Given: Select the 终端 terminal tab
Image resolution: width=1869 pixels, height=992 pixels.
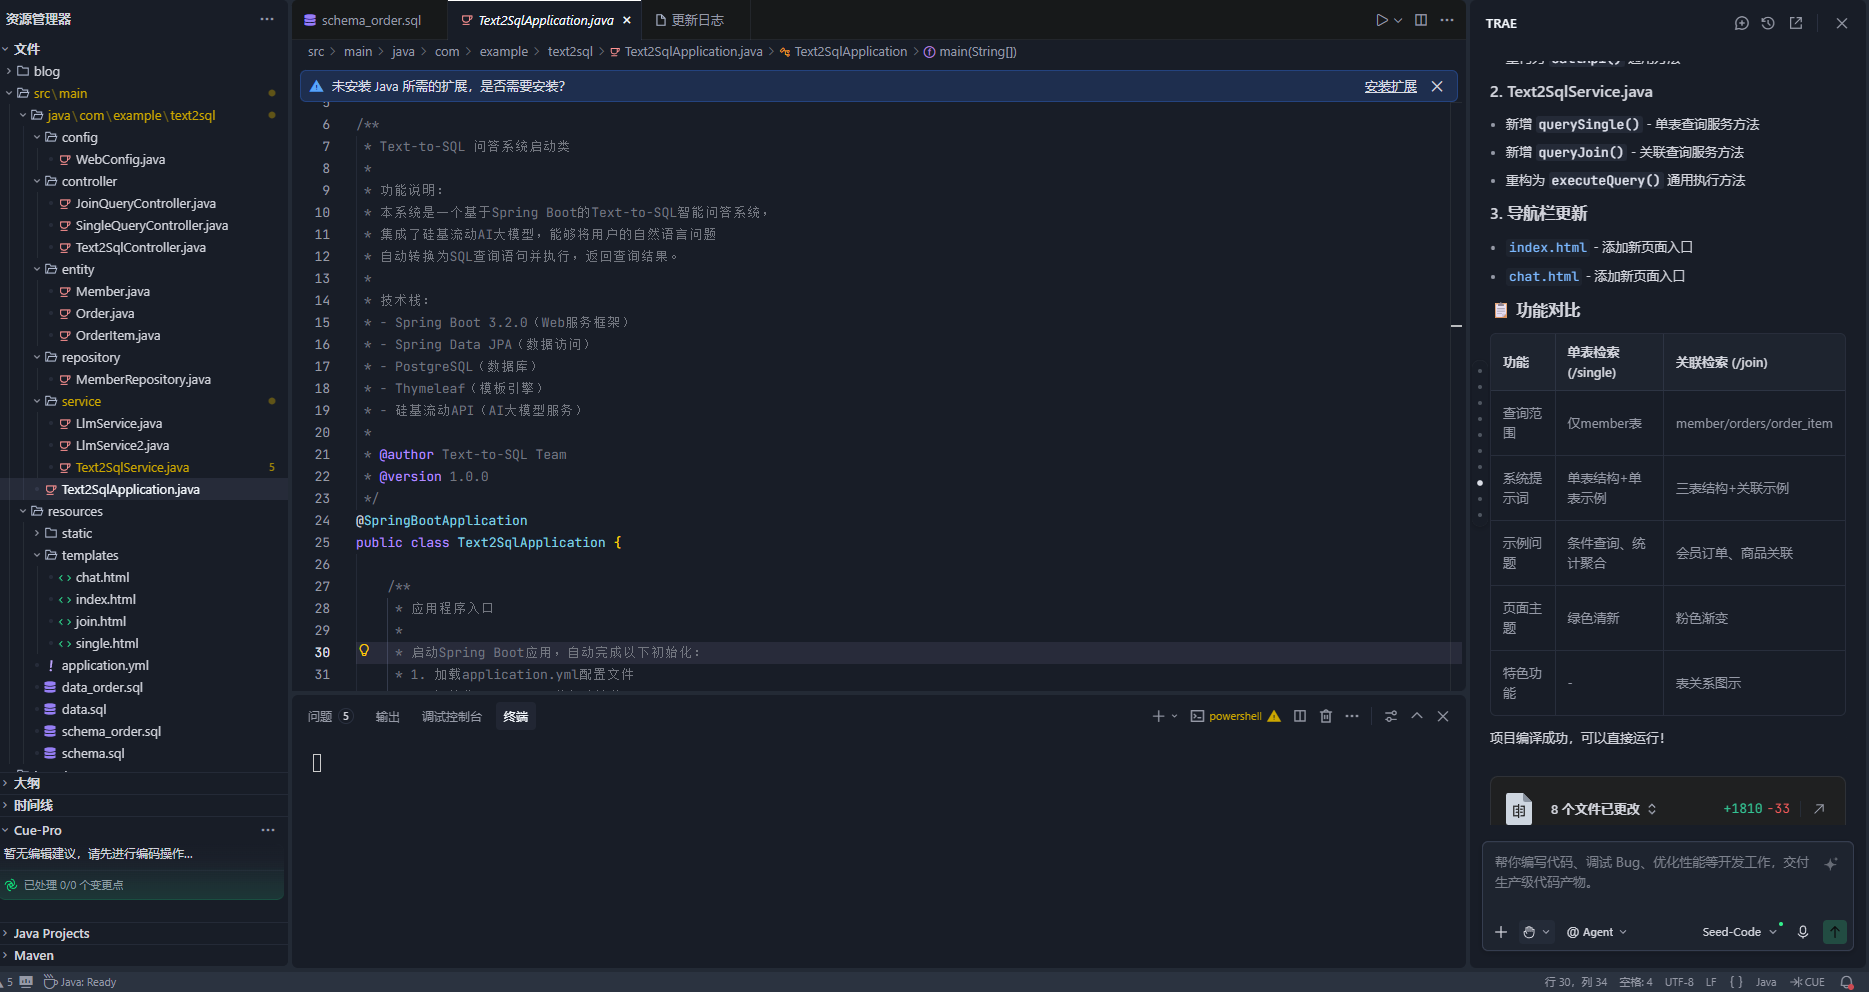Looking at the screenshot, I should click(x=516, y=716).
